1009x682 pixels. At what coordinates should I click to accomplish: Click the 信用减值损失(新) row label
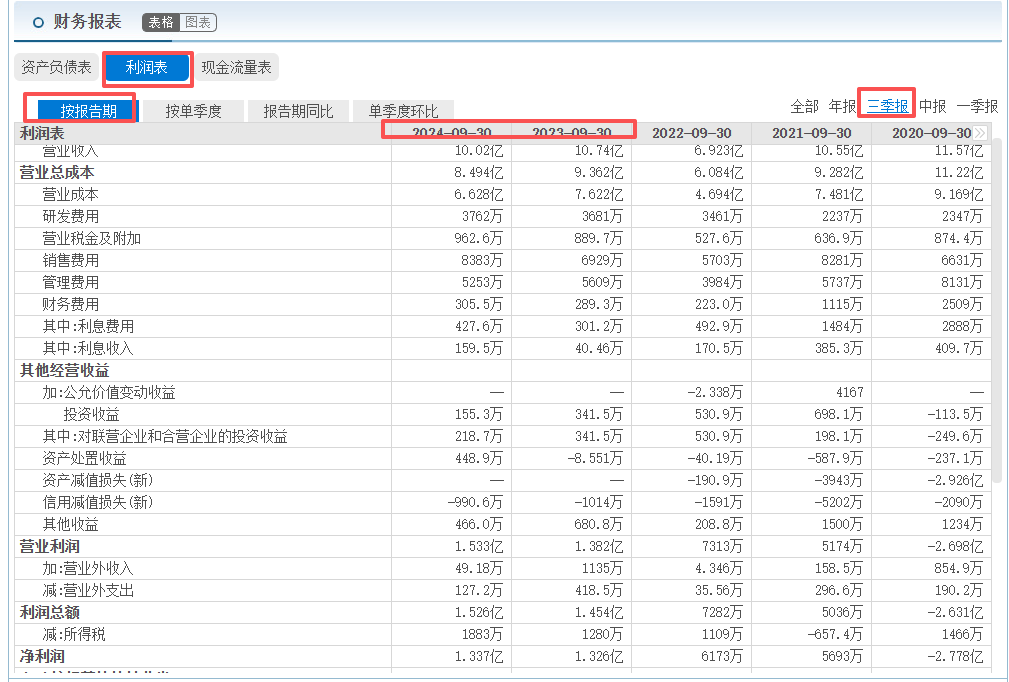[x=98, y=502]
